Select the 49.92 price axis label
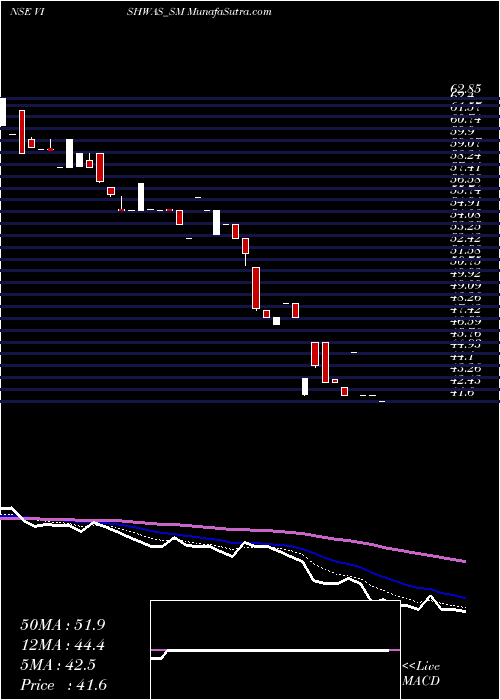This screenshot has height=700, width=500. click(x=465, y=273)
